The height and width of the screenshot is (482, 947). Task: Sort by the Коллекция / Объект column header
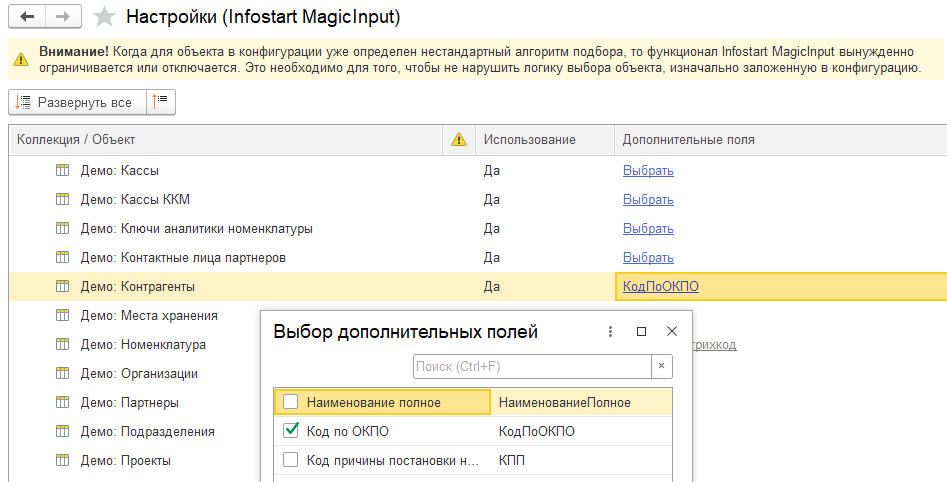(76, 140)
